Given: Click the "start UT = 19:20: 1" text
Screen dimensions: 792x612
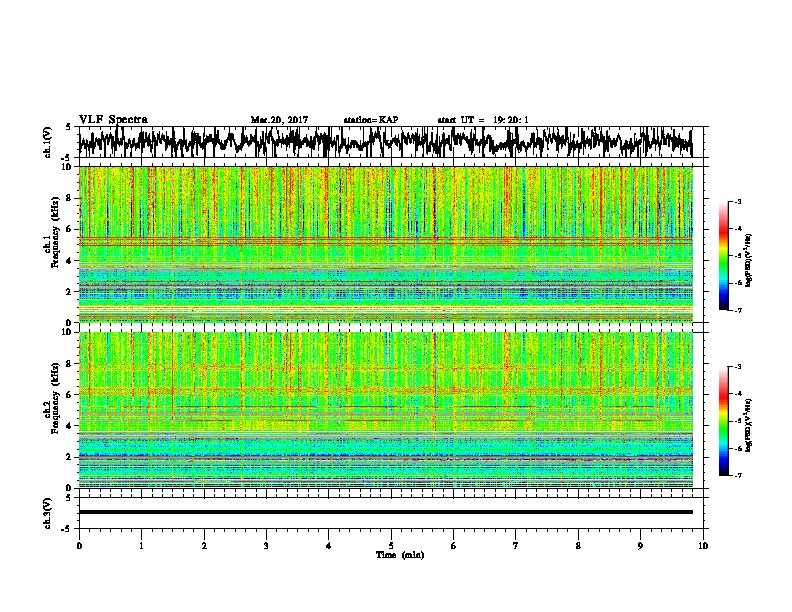Looking at the screenshot, I should pos(483,120).
